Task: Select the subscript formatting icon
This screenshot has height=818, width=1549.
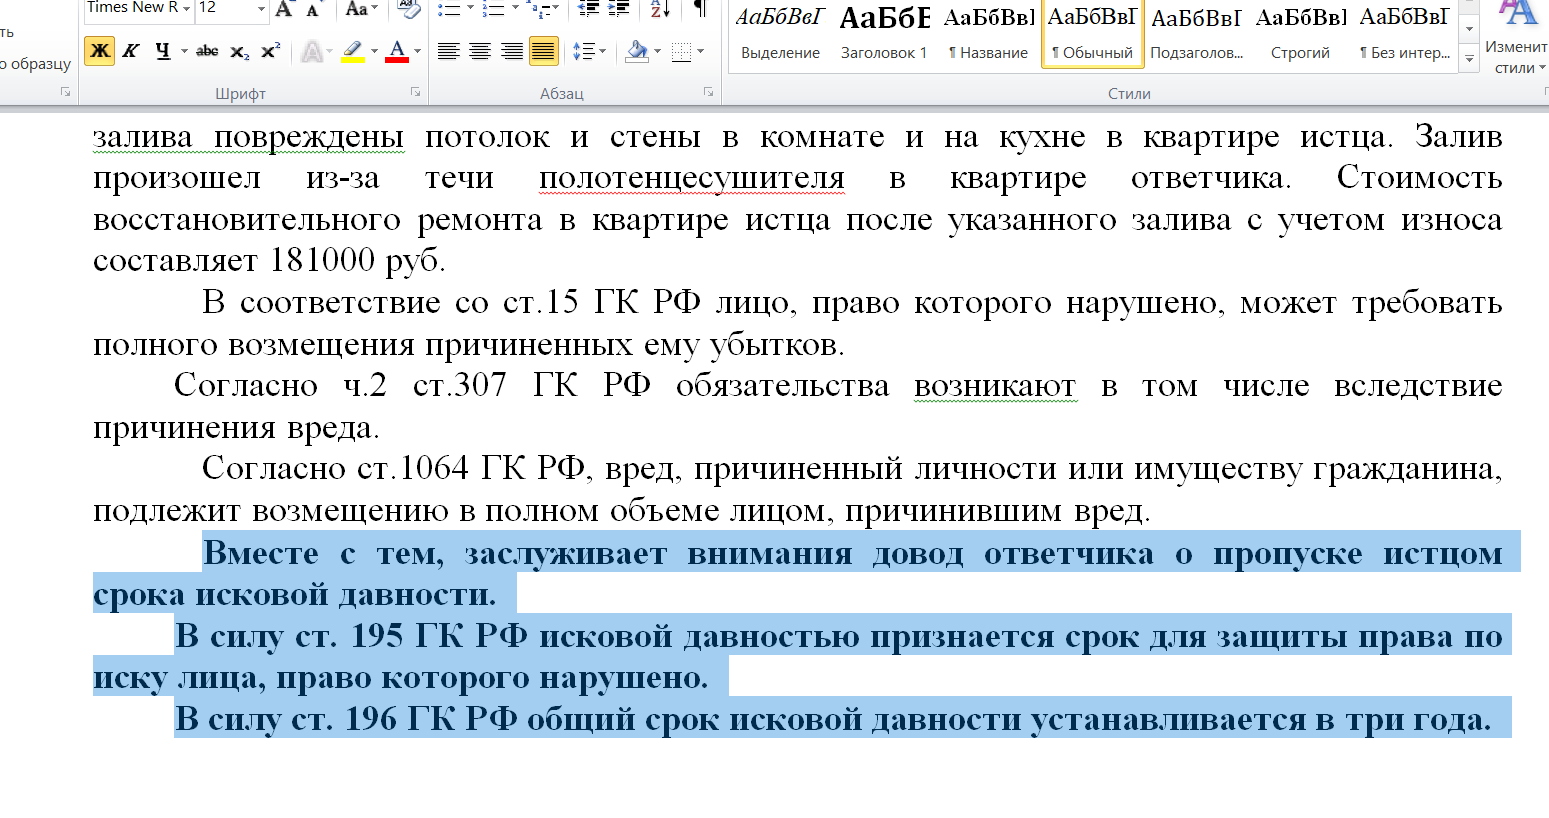Action: coord(239,51)
